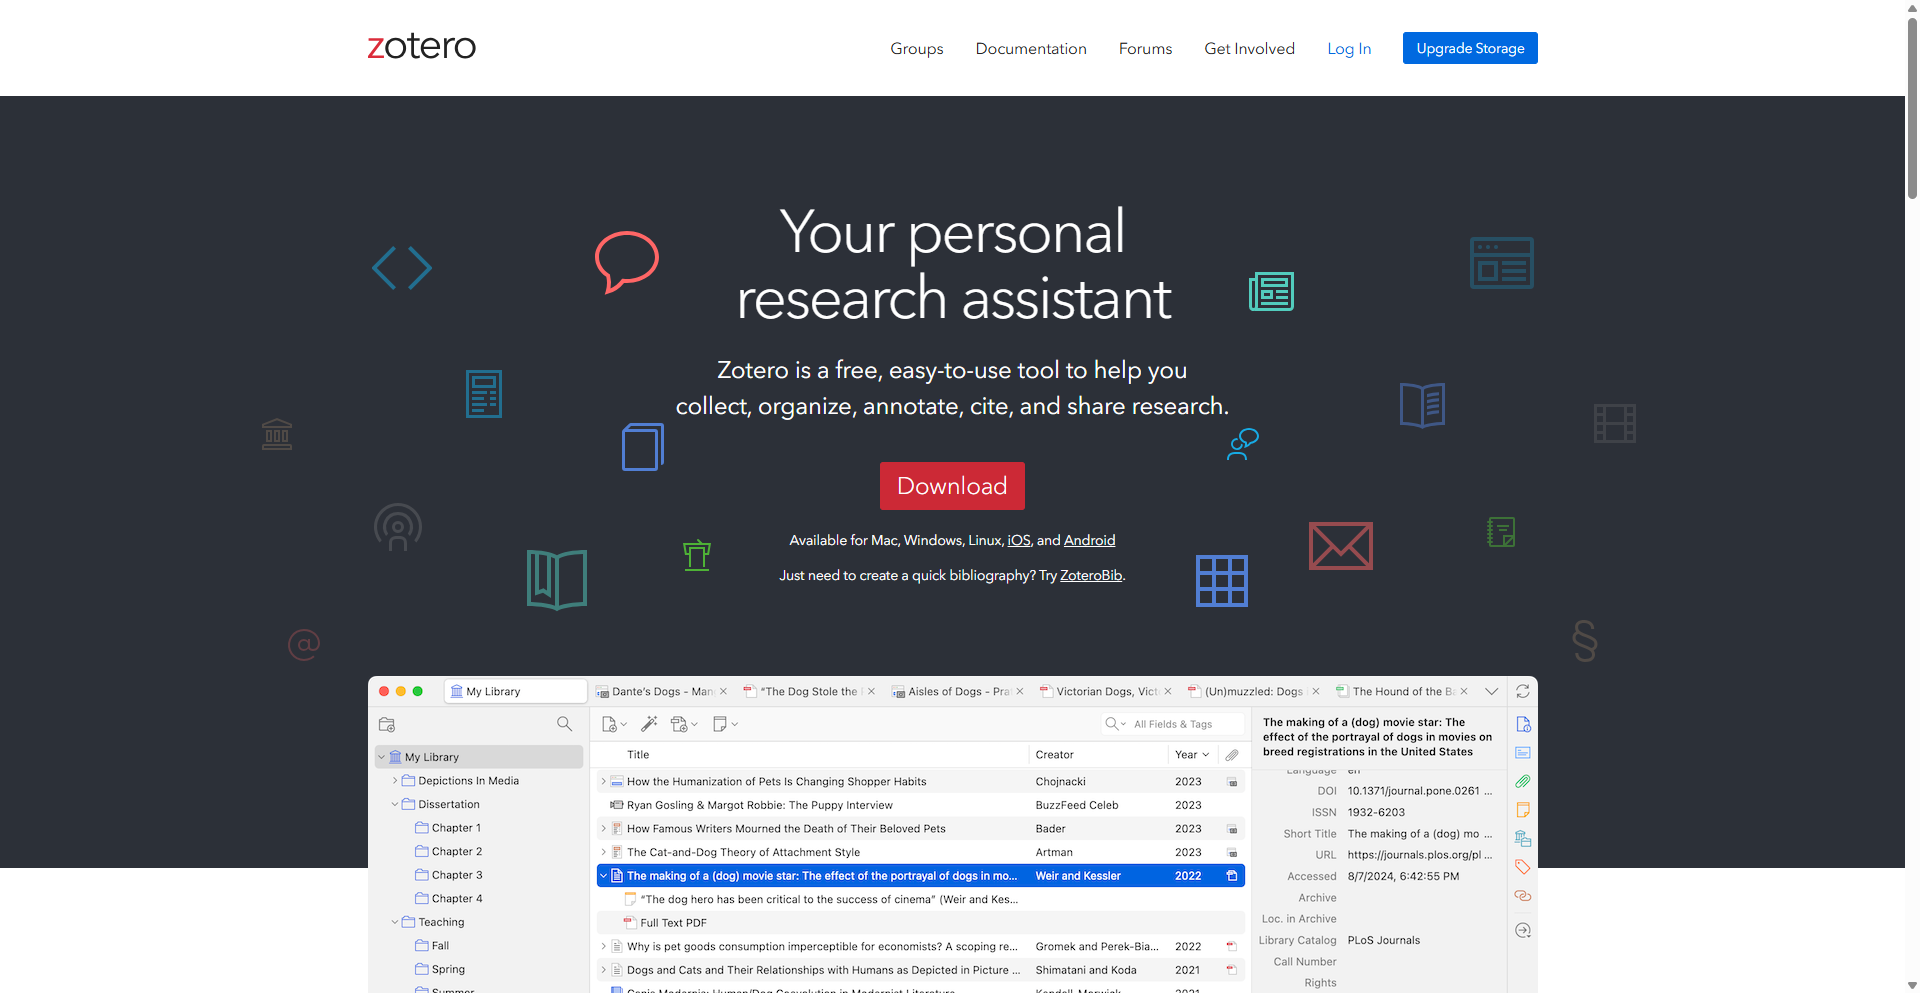Image resolution: width=1920 pixels, height=993 pixels.
Task: Collapse the selected Weir and Kessler item
Action: (x=603, y=876)
